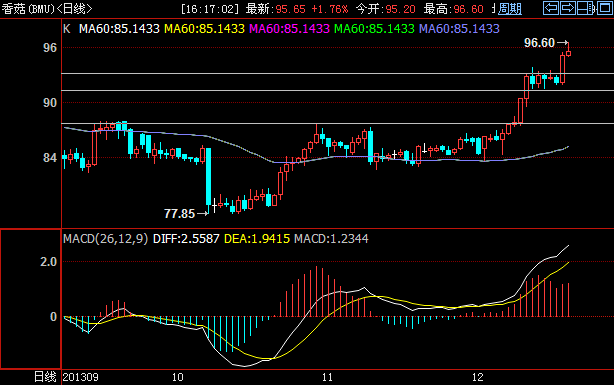Click the 日线 label at bottom left
This screenshot has height=385, width=614.
[x=45, y=377]
